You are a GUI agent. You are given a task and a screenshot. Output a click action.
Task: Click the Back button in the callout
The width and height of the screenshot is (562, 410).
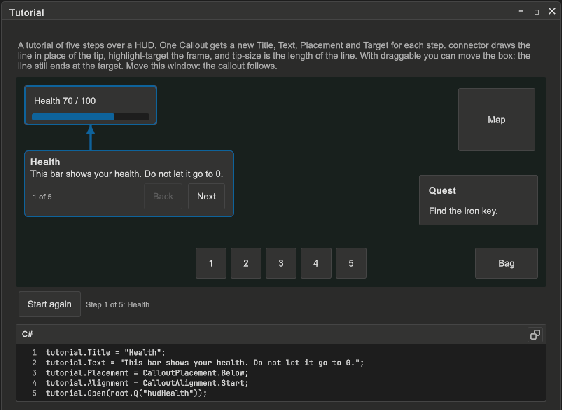tap(163, 196)
